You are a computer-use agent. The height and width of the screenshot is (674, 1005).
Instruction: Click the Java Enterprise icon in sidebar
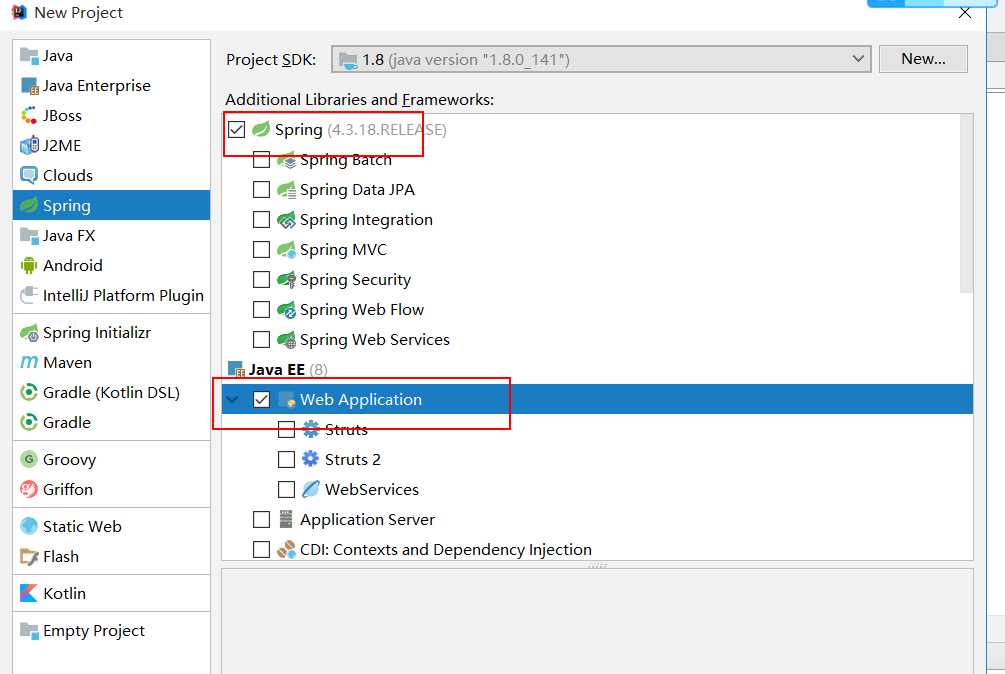click(29, 86)
